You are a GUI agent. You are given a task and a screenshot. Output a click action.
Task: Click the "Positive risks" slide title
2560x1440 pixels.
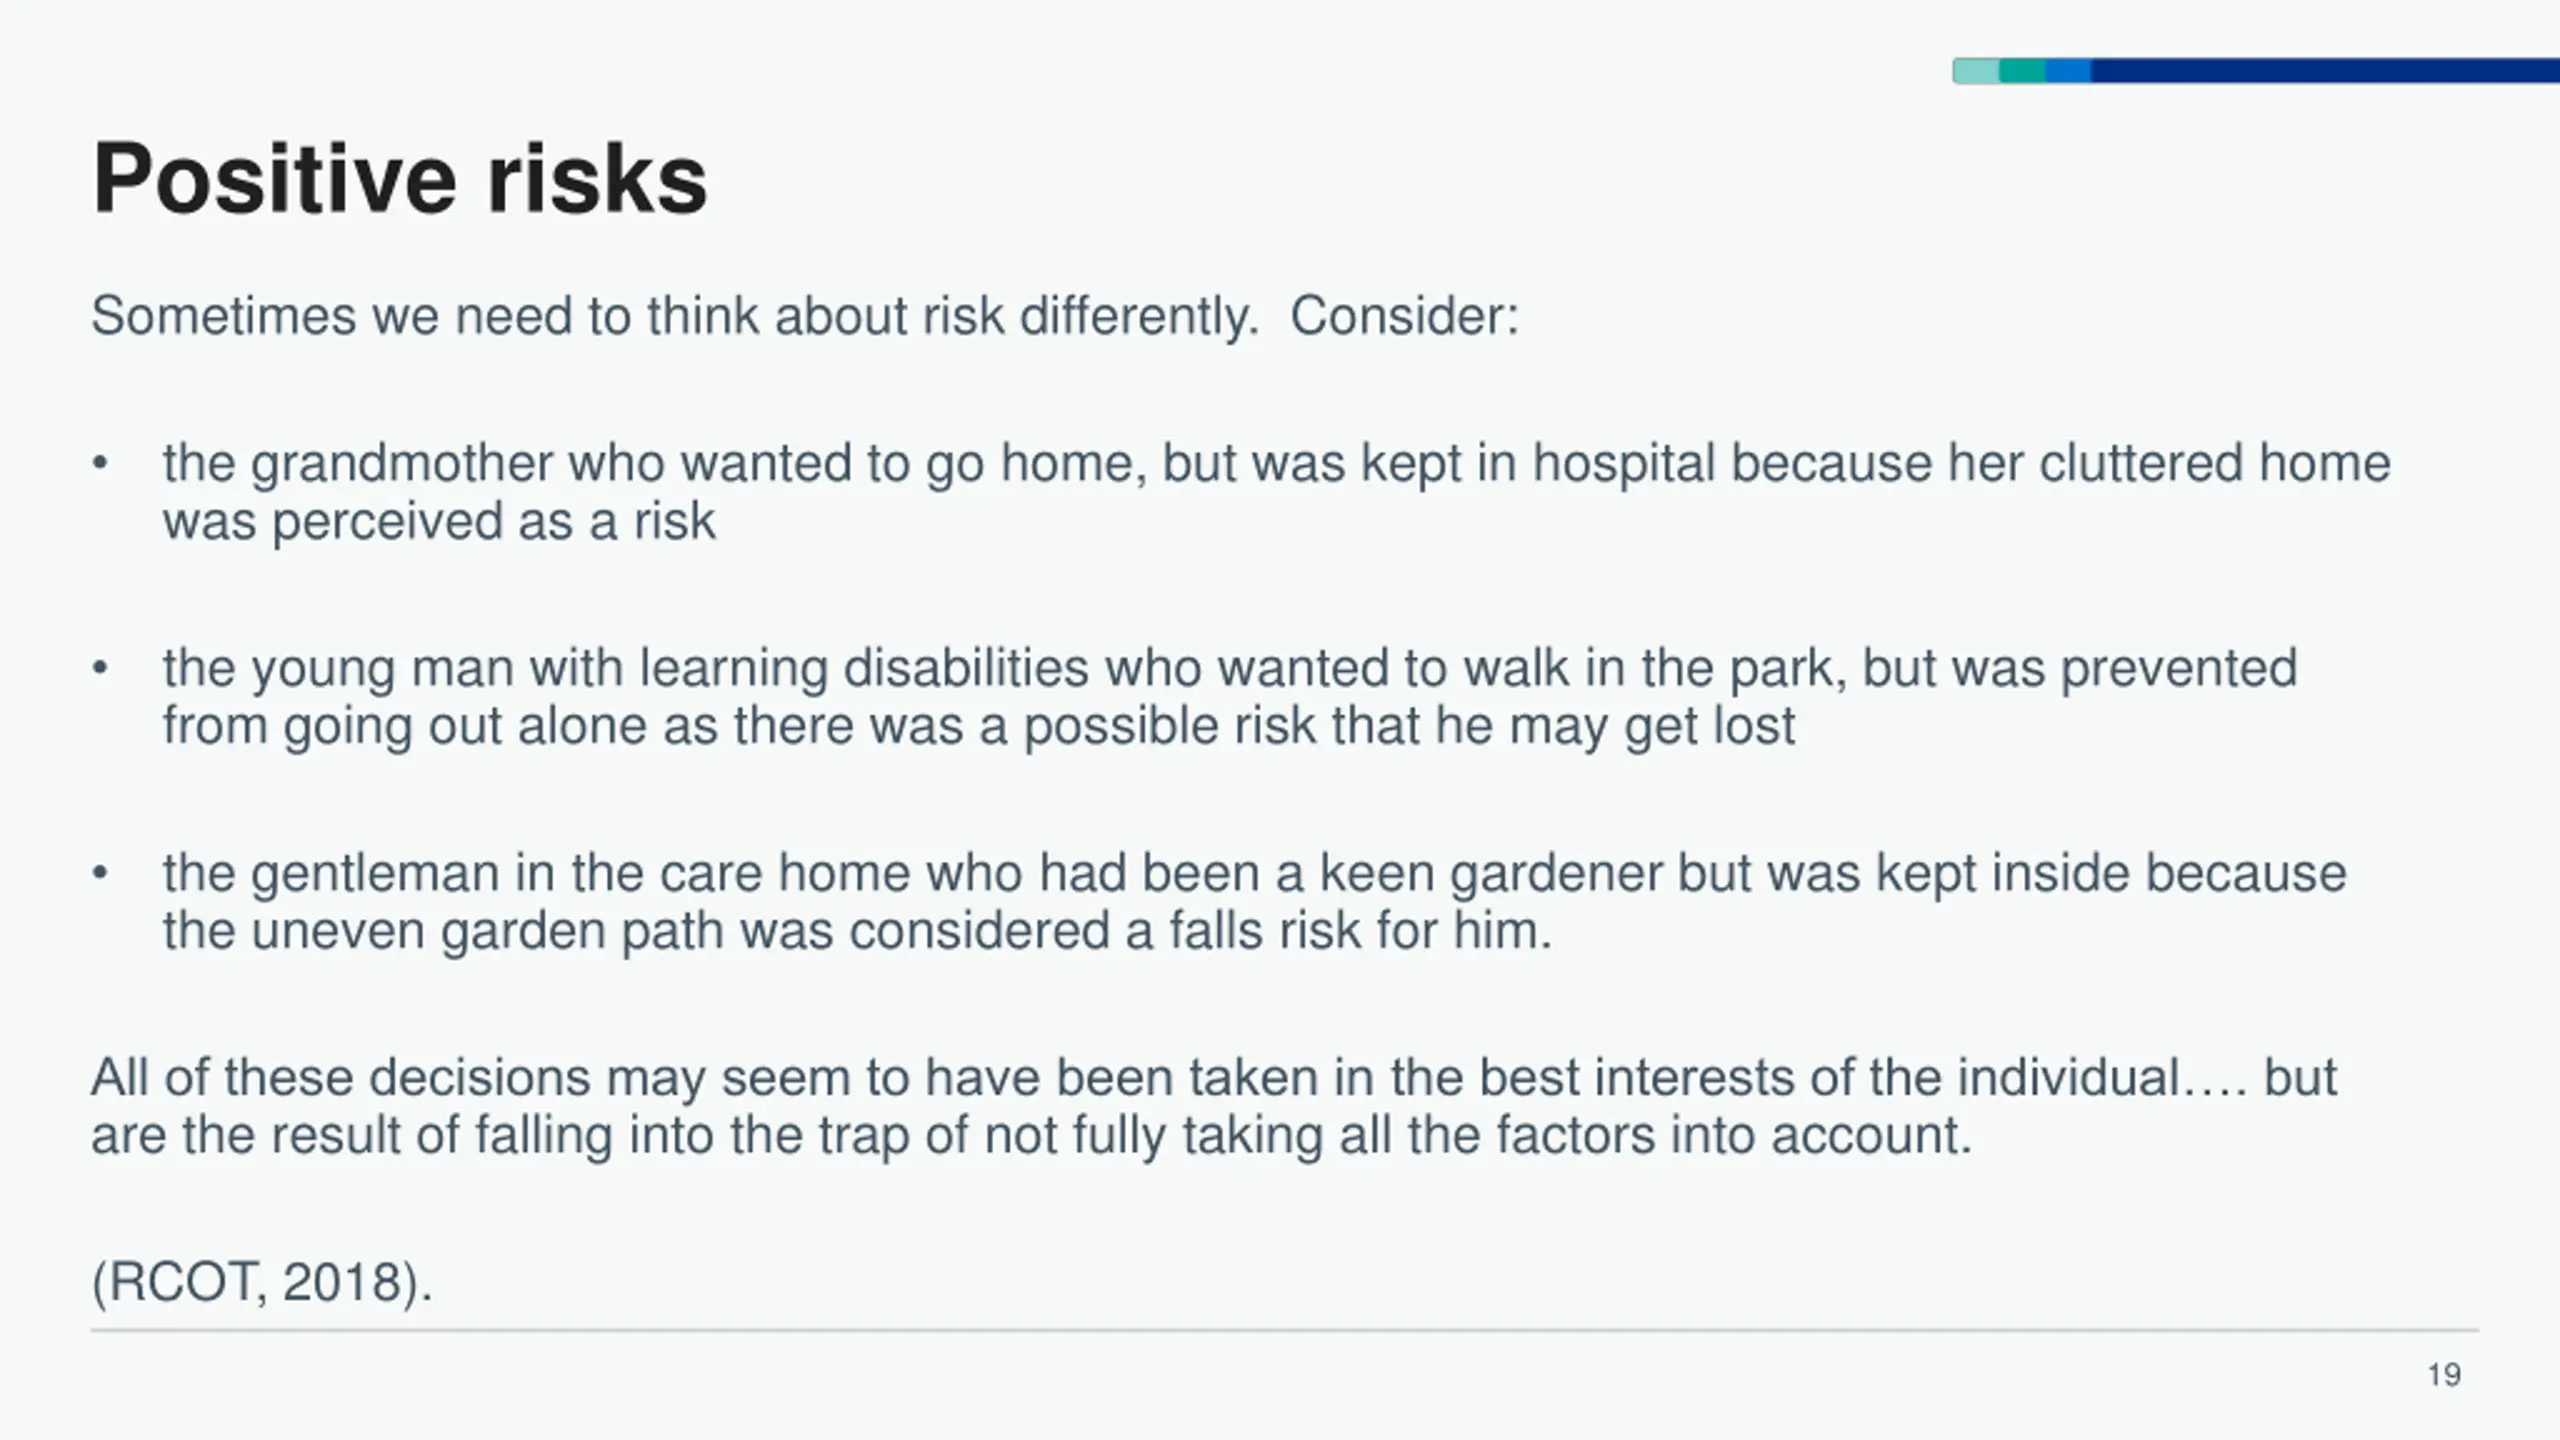click(x=400, y=179)
